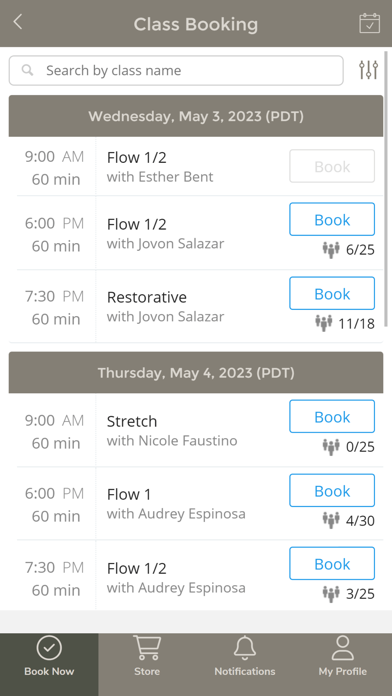Book the Stretch class with Nicole Faustino
Viewport: 392px width, 696px height.
click(x=332, y=416)
